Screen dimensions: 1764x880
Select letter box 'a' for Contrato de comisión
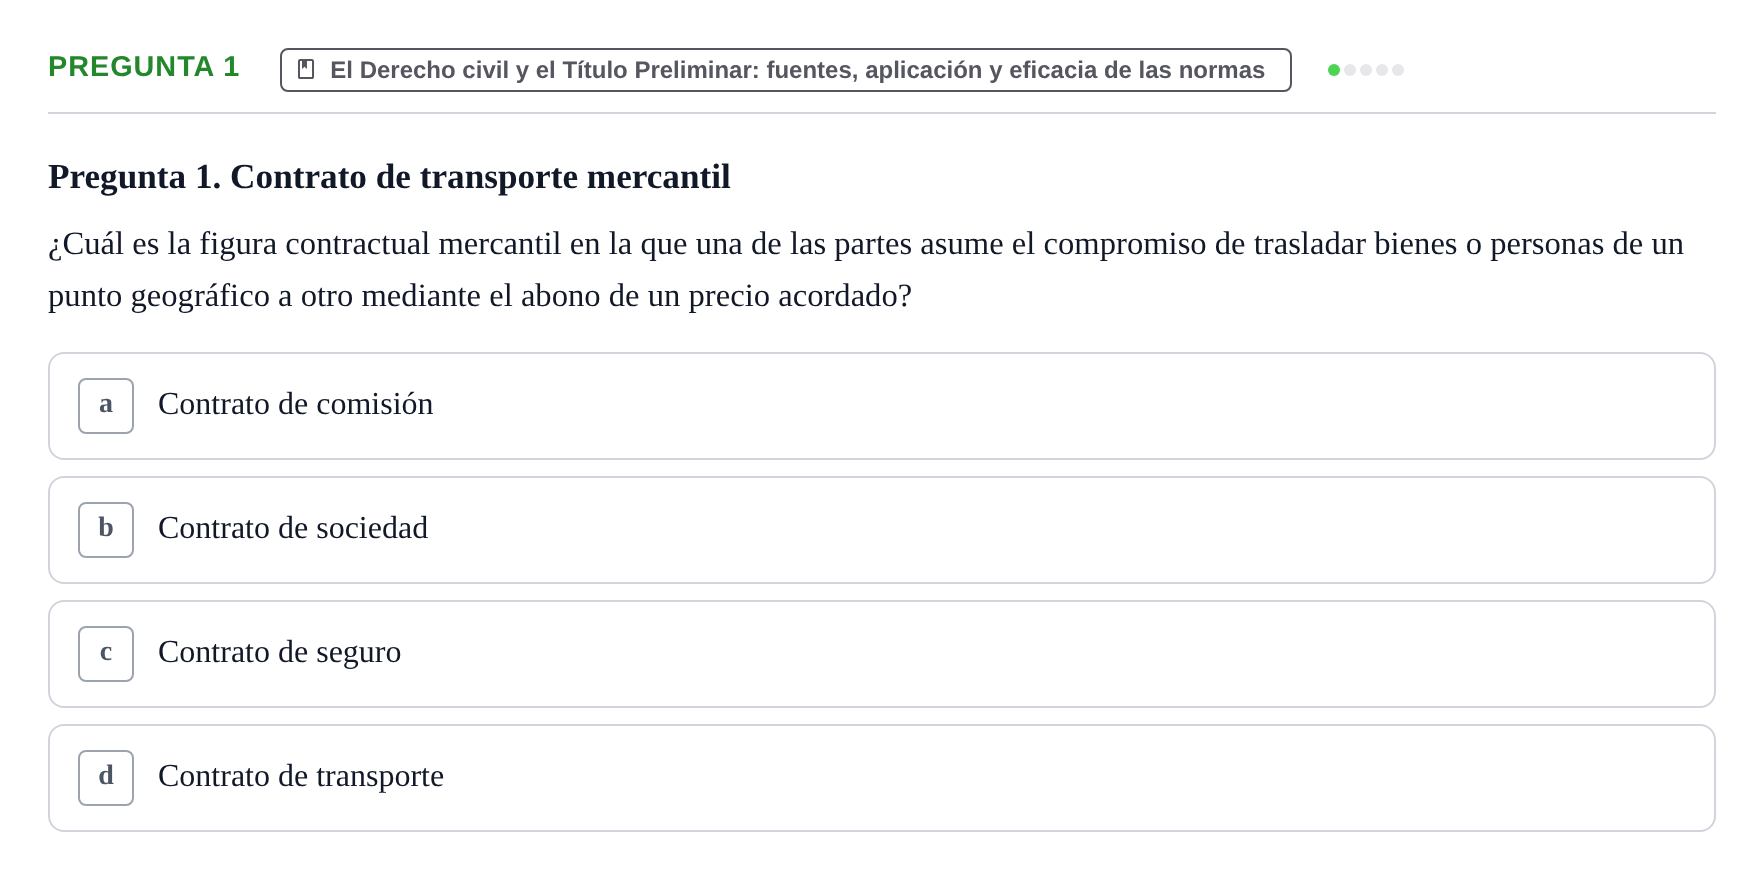pyautogui.click(x=106, y=406)
